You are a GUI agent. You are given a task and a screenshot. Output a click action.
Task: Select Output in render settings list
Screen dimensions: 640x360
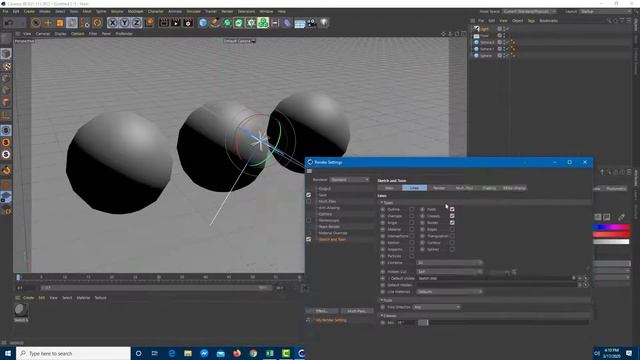tap(324, 189)
